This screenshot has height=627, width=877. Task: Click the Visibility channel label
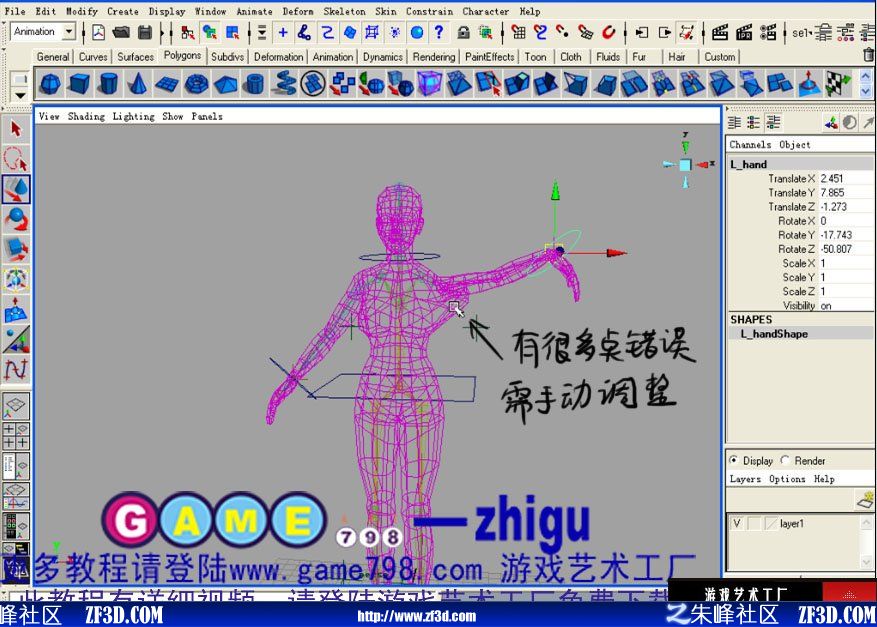799,305
